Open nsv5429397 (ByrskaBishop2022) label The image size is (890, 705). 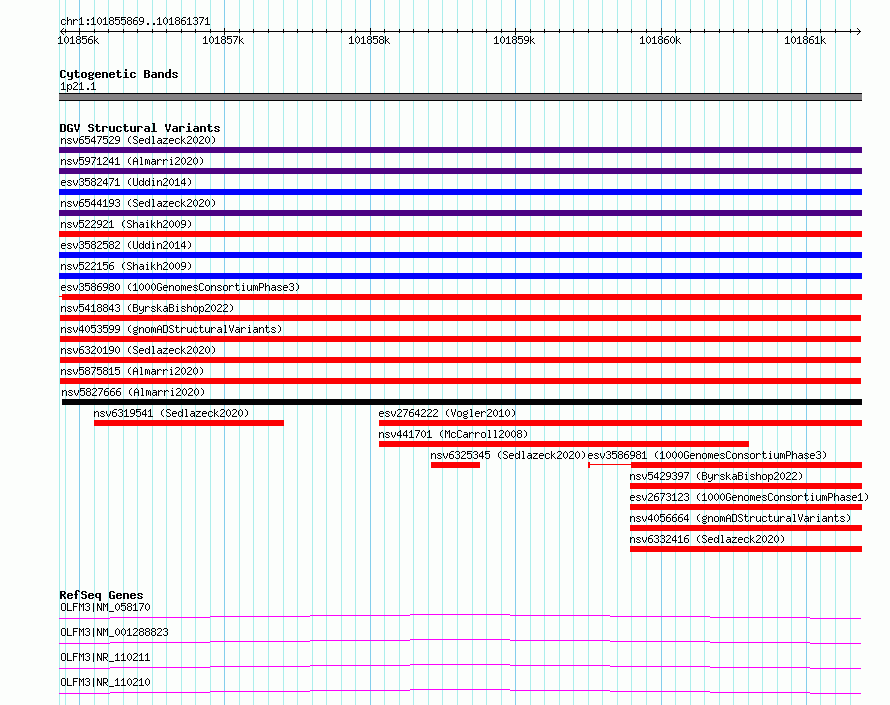716,476
